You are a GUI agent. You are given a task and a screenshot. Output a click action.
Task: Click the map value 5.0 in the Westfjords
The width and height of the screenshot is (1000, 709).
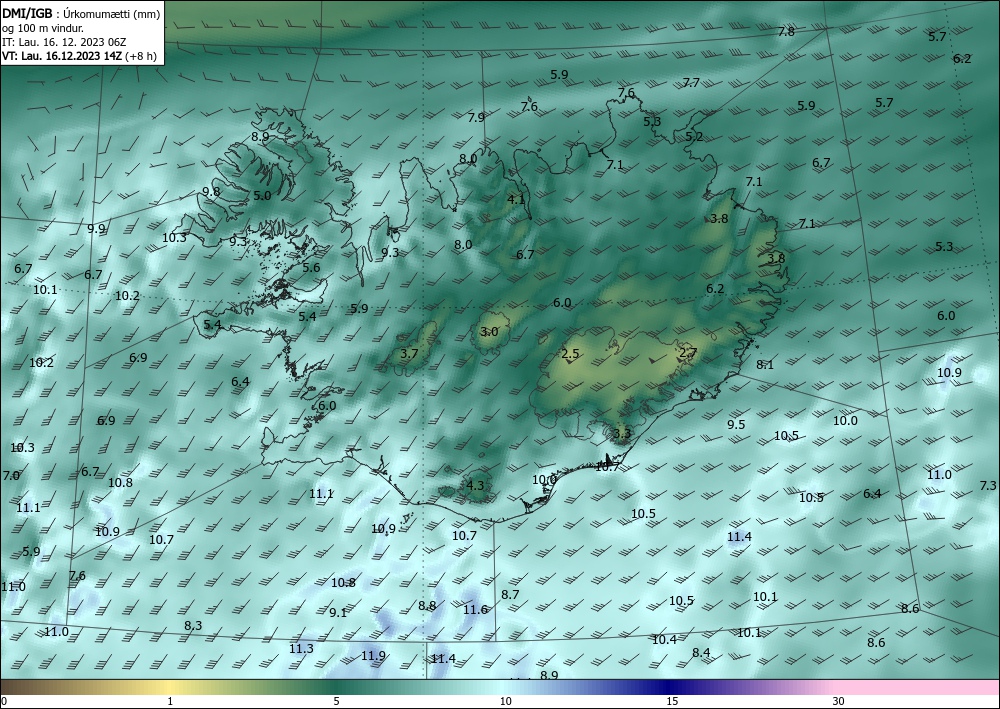coord(262,196)
